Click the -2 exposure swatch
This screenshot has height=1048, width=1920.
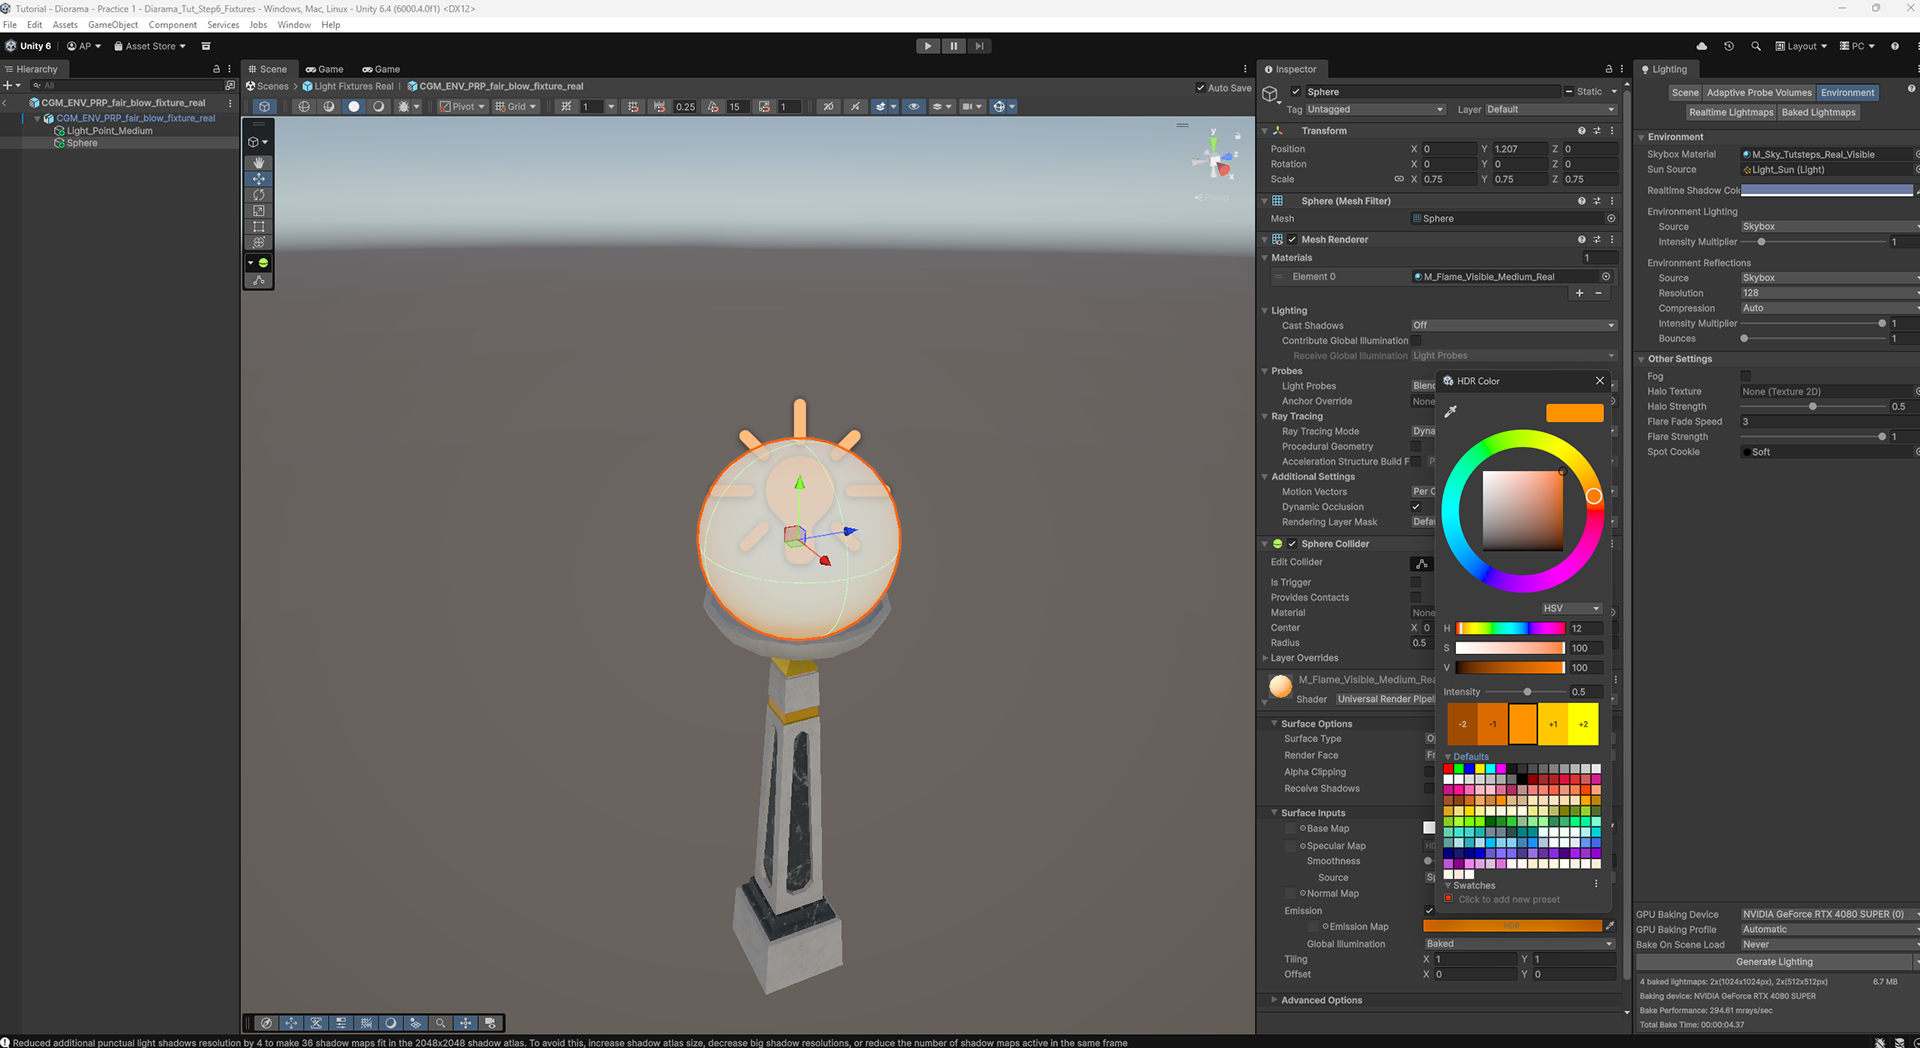[x=1462, y=724]
